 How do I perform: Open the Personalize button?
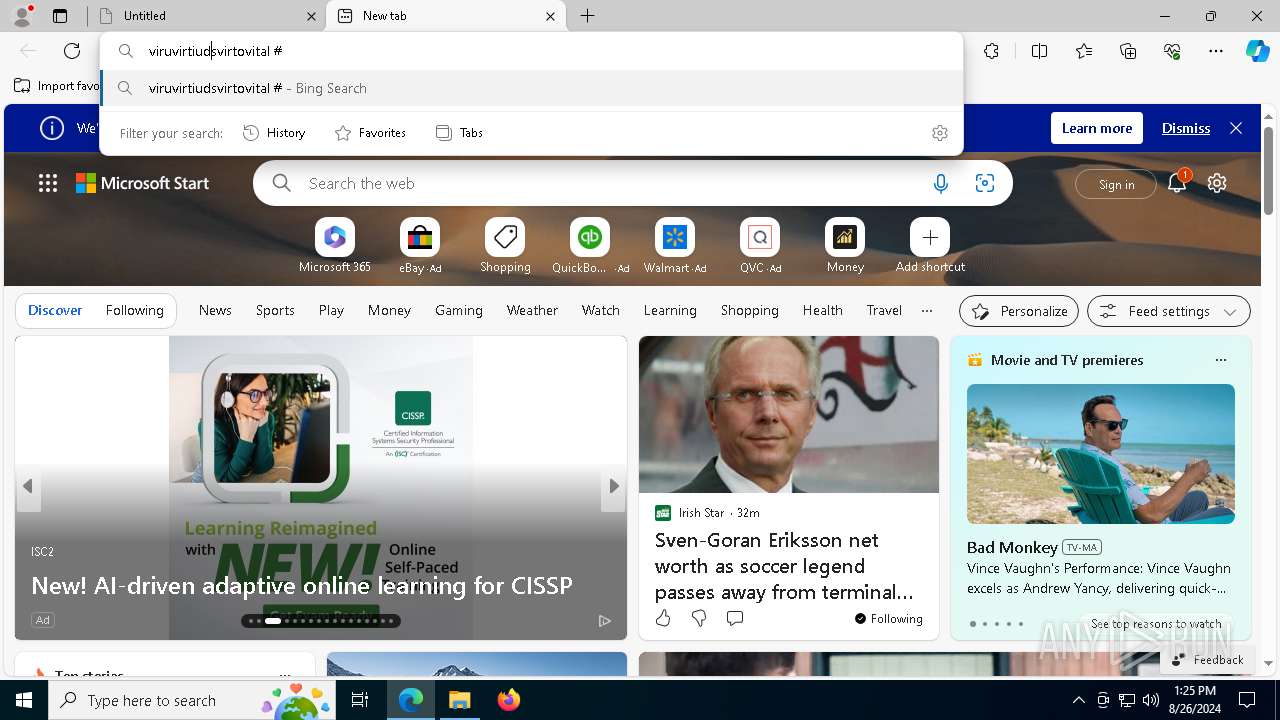(1019, 311)
